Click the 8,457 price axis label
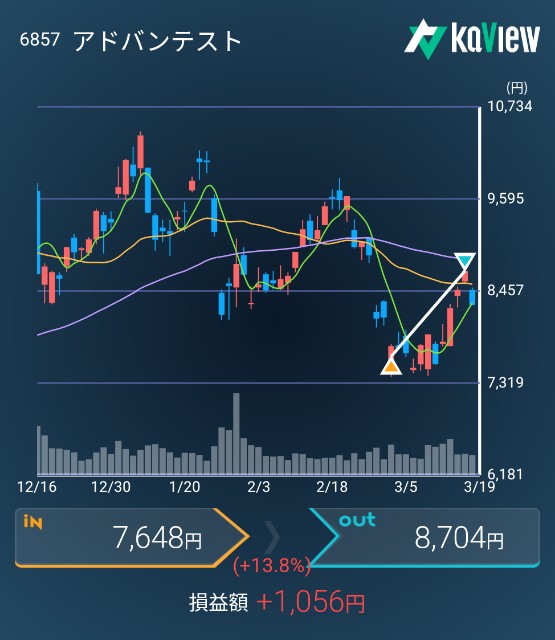This screenshot has width=555, height=640. click(x=506, y=290)
